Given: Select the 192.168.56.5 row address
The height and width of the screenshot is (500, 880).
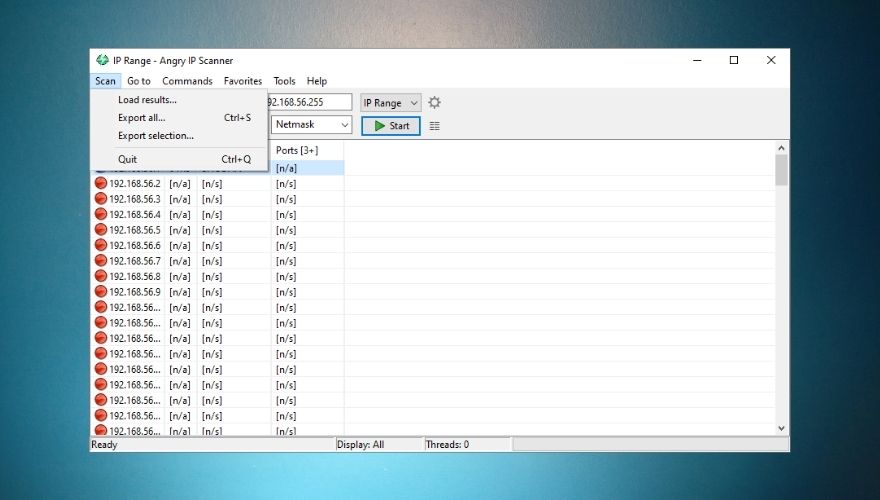Looking at the screenshot, I should tap(135, 230).
